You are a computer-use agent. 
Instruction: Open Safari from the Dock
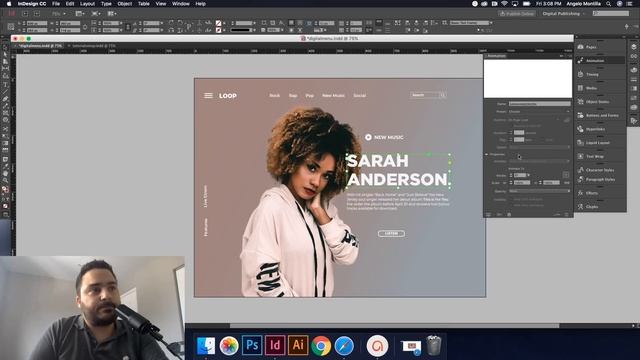(344, 346)
